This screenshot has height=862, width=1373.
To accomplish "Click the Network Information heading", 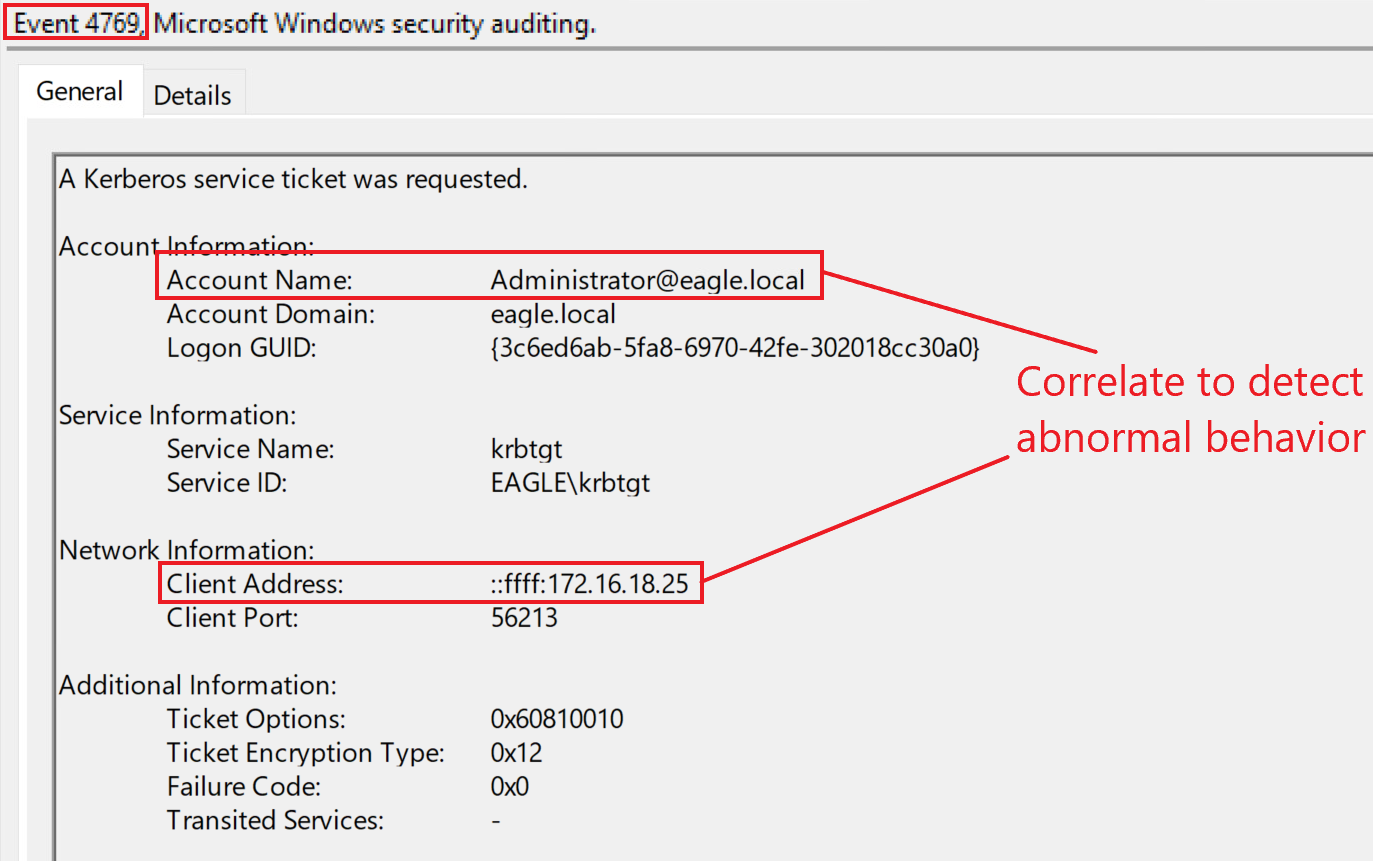I will coord(187,550).
